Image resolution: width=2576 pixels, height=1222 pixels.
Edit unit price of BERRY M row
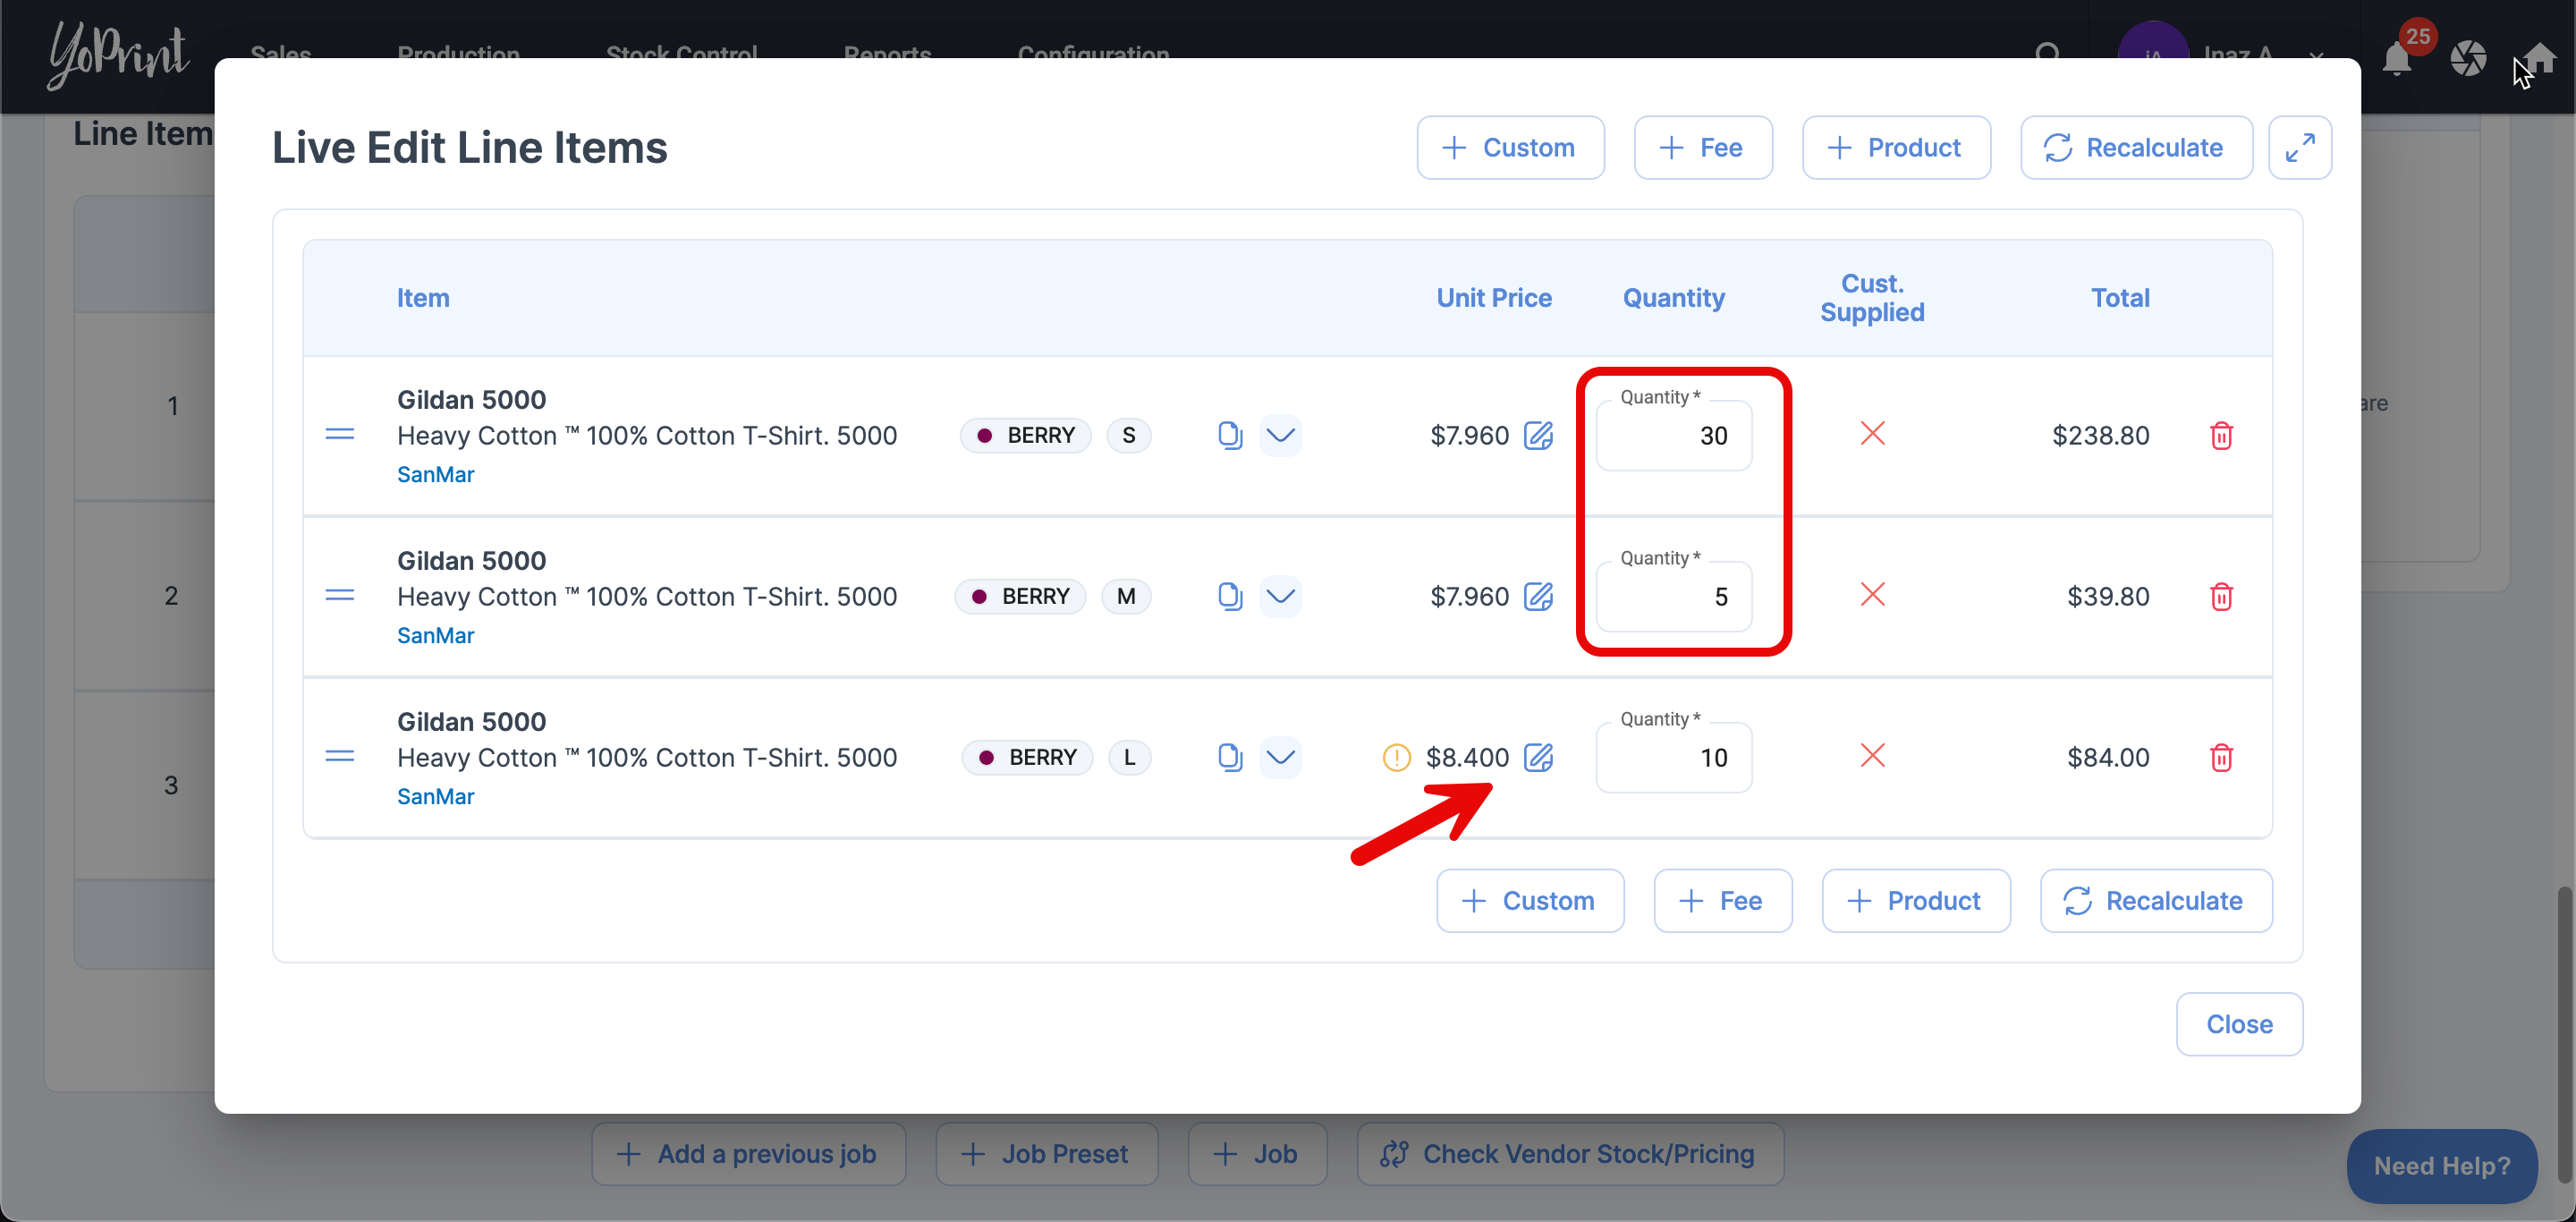click(1538, 596)
